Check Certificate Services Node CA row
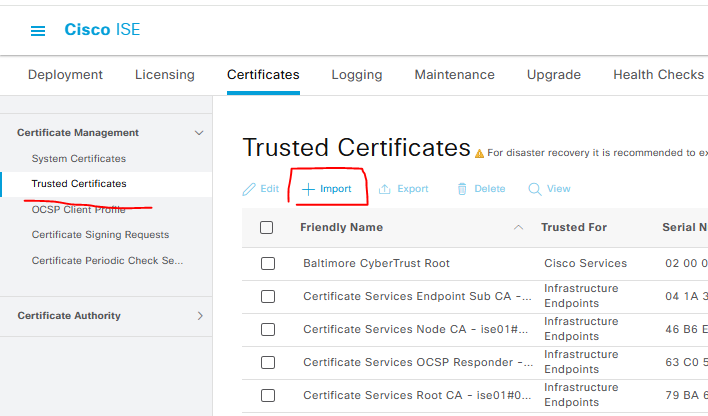Image resolution: width=708 pixels, height=416 pixels. coord(268,329)
